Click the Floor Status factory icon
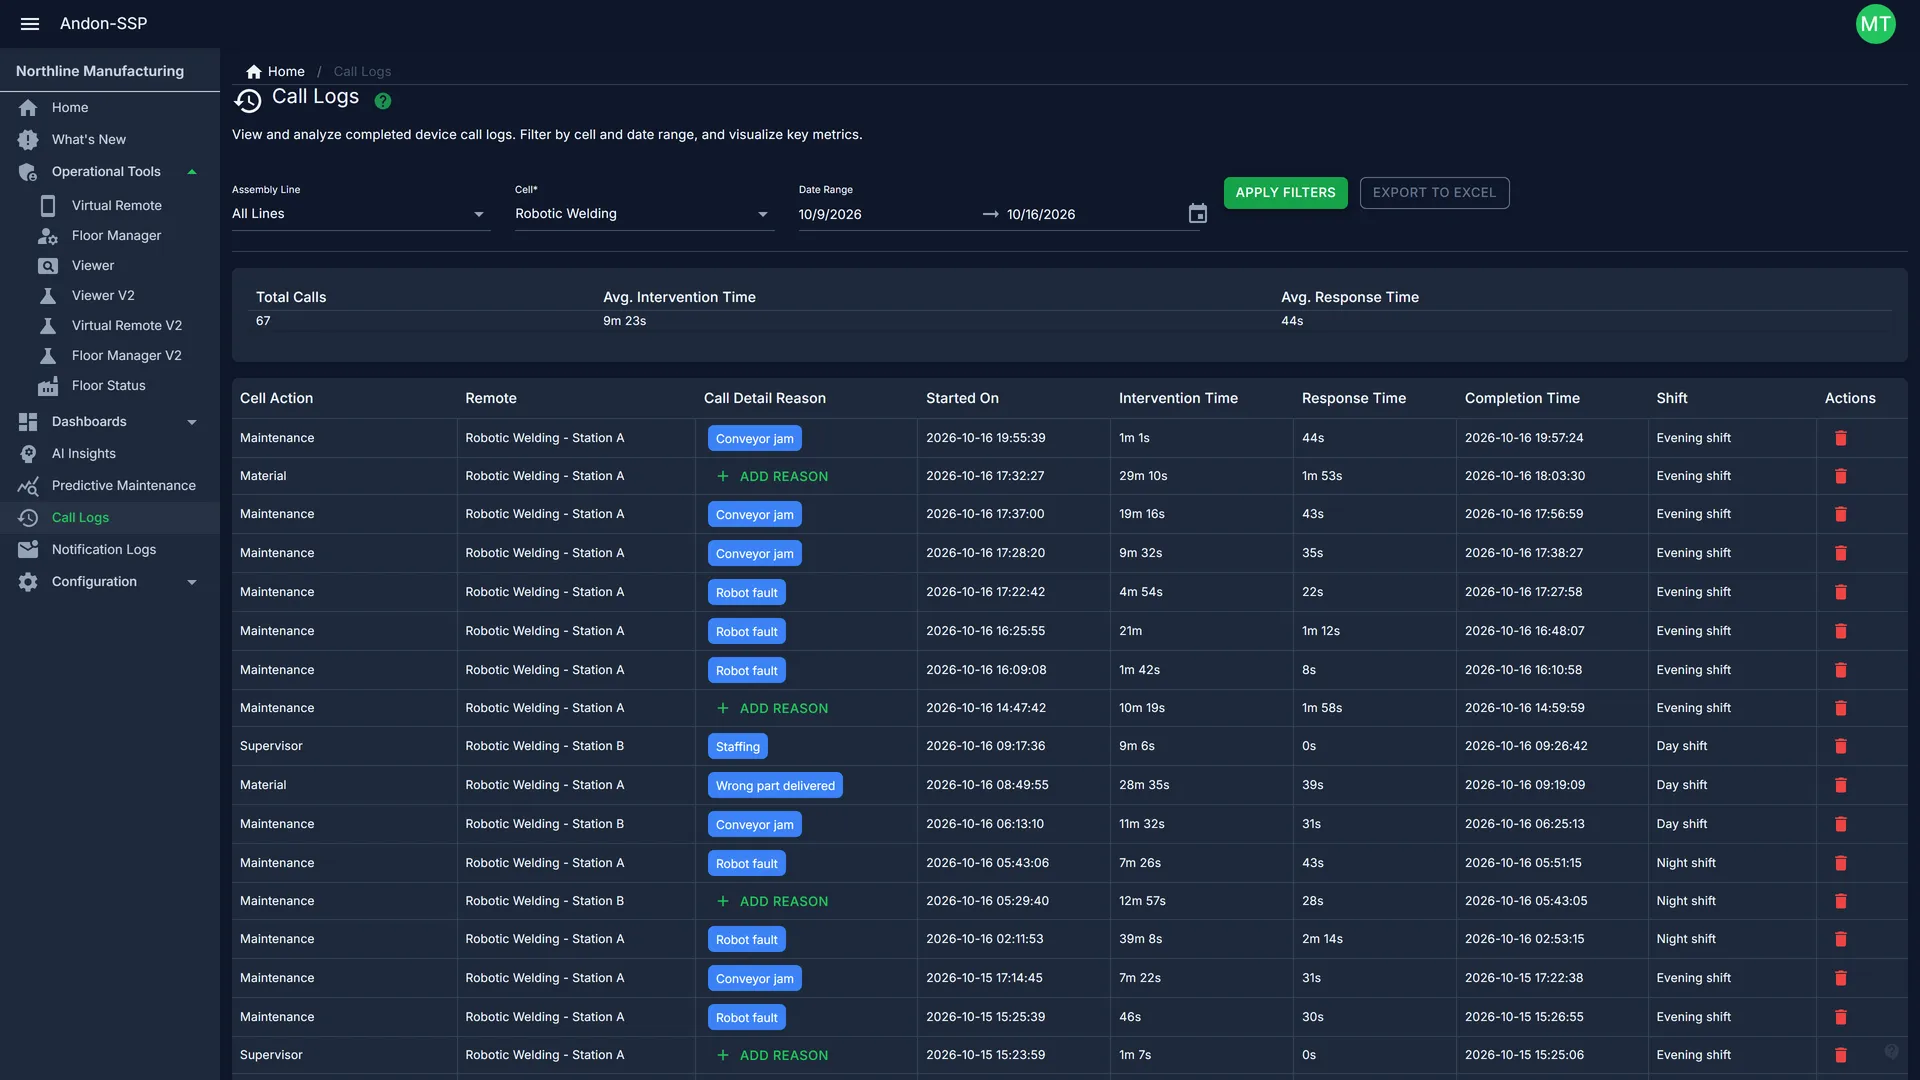This screenshot has height=1080, width=1920. click(47, 386)
